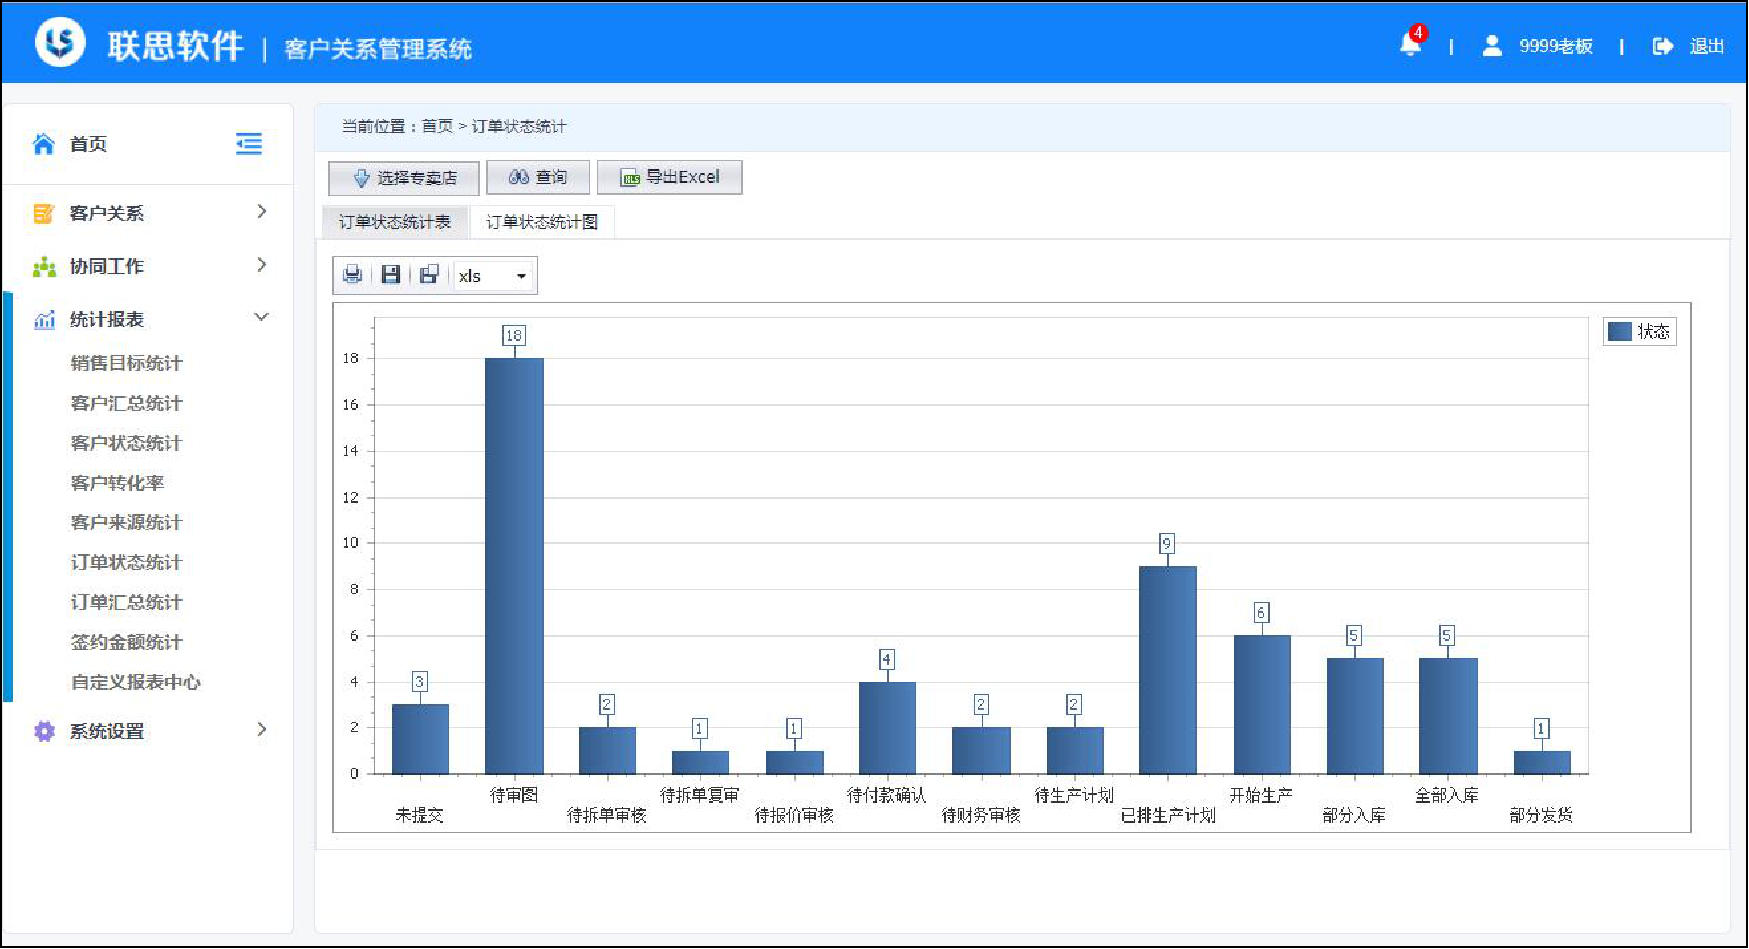
Task: Click the 待付款确认 bar with value 4
Action: tap(887, 728)
